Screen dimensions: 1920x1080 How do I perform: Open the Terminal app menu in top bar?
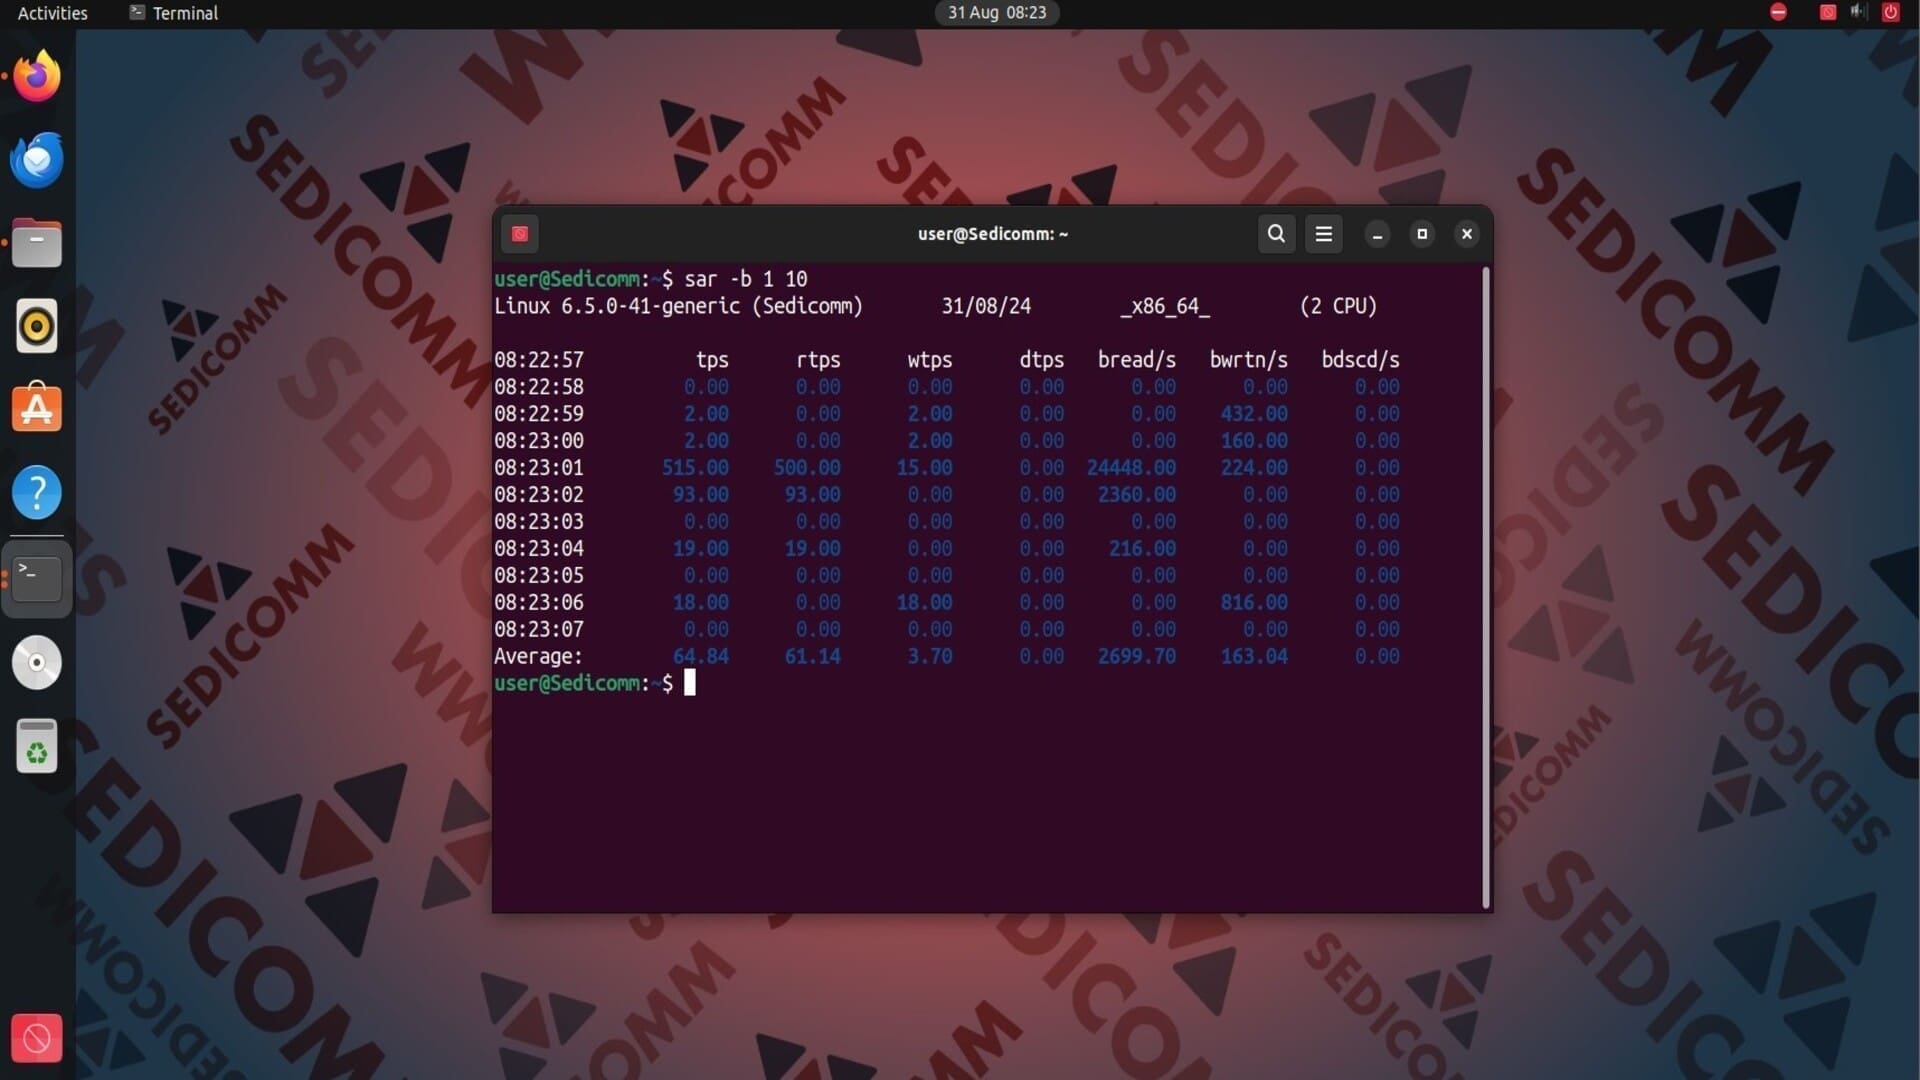(x=174, y=13)
